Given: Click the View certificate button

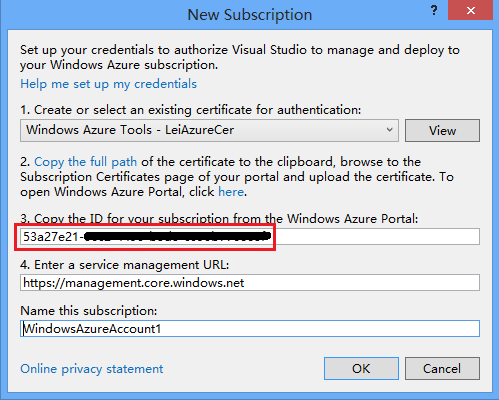Looking at the screenshot, I should (442, 130).
